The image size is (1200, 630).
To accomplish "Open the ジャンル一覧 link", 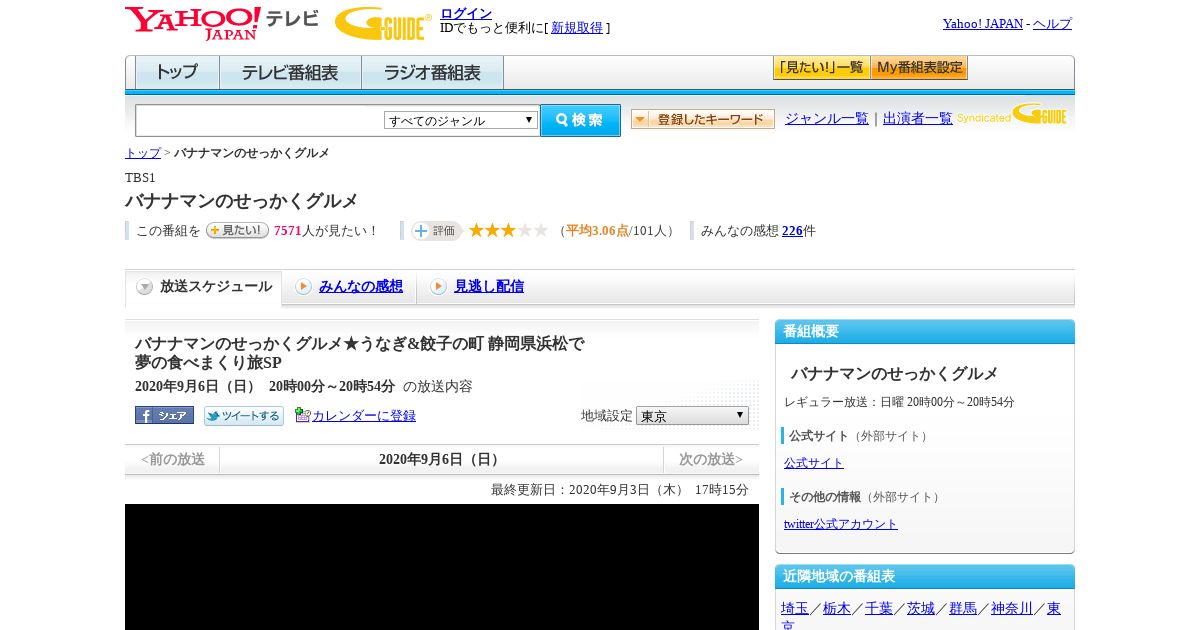I will [x=827, y=118].
